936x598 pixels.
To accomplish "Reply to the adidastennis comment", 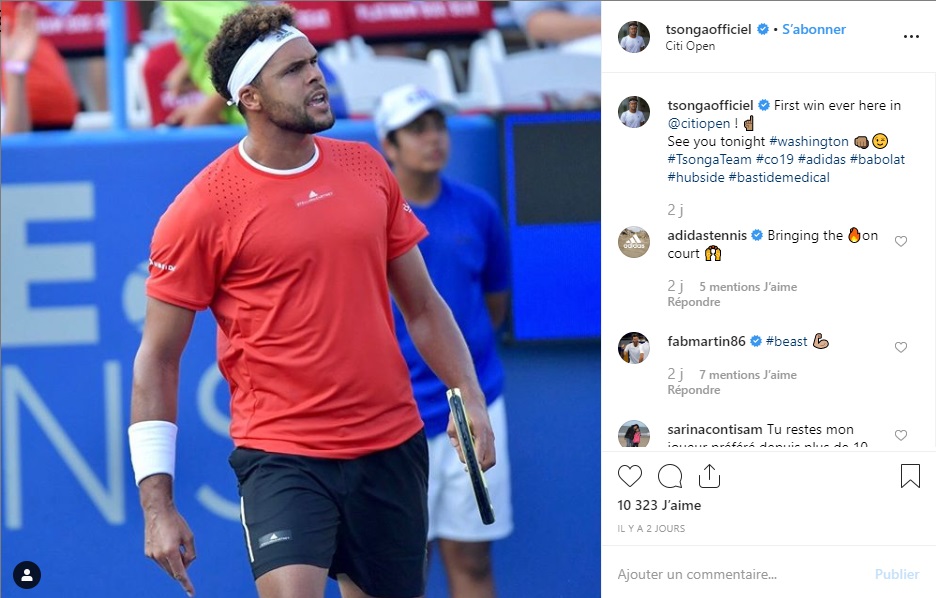I will [x=694, y=302].
